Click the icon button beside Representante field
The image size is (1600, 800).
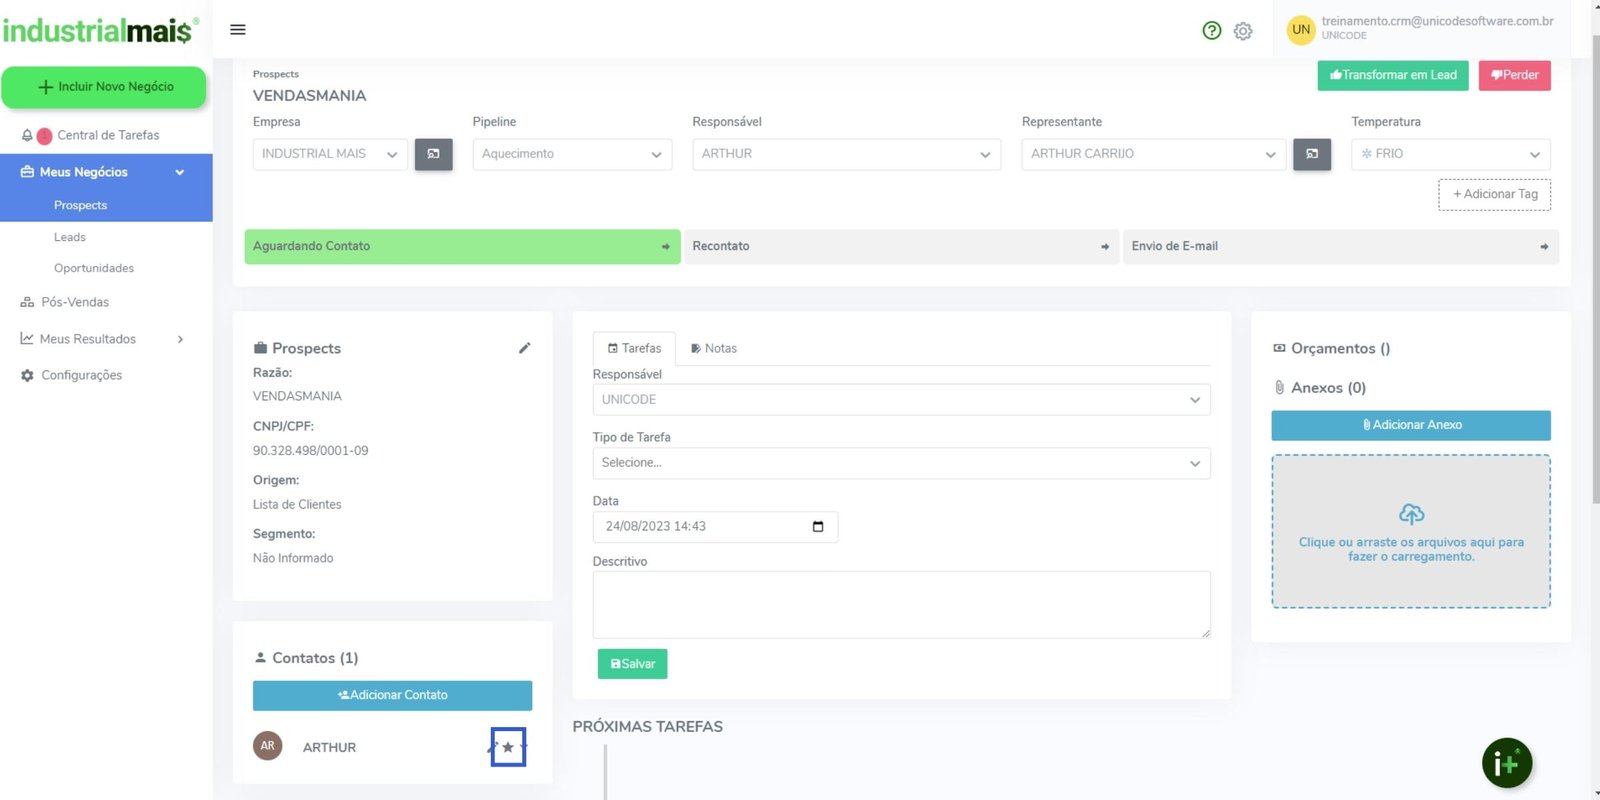click(1312, 154)
